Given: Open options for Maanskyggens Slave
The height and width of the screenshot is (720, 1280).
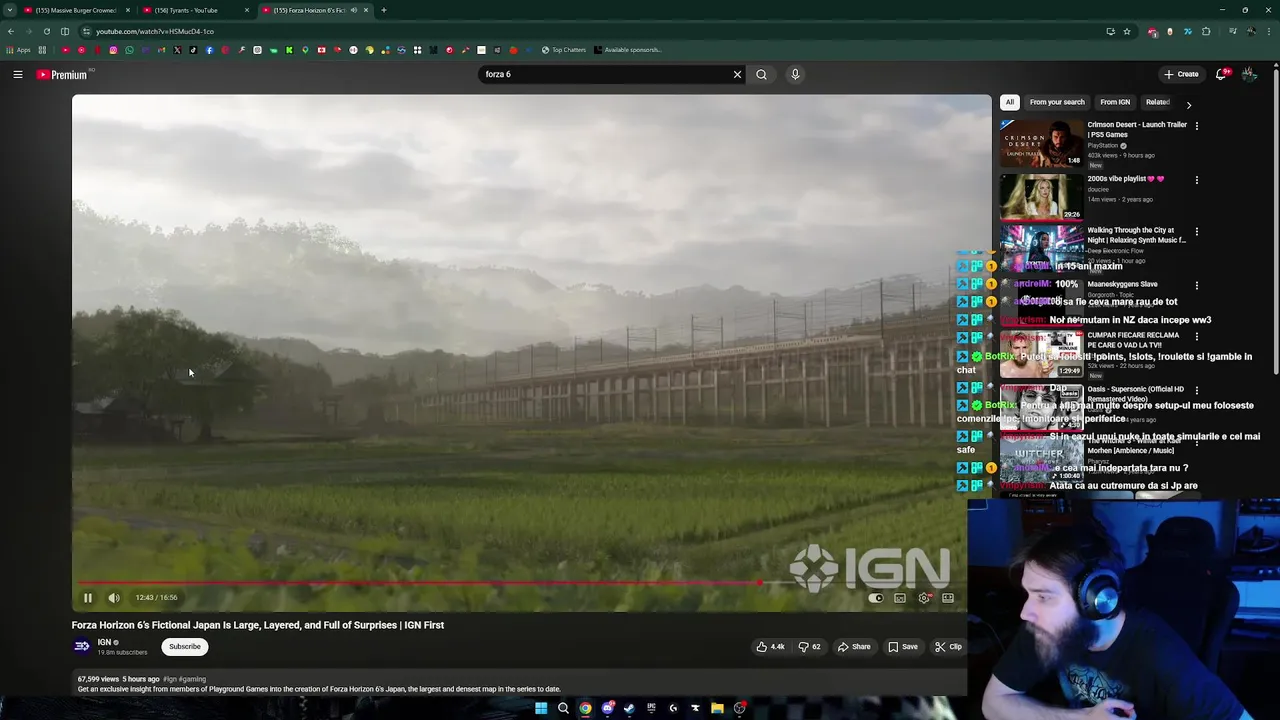Looking at the screenshot, I should 1196,286.
